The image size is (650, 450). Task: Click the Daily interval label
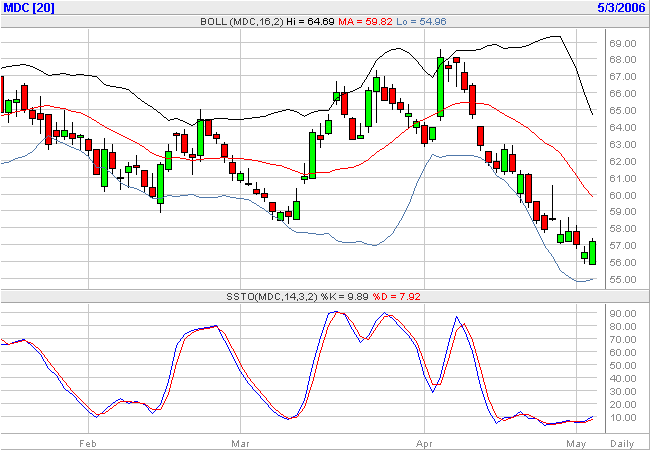[623, 444]
